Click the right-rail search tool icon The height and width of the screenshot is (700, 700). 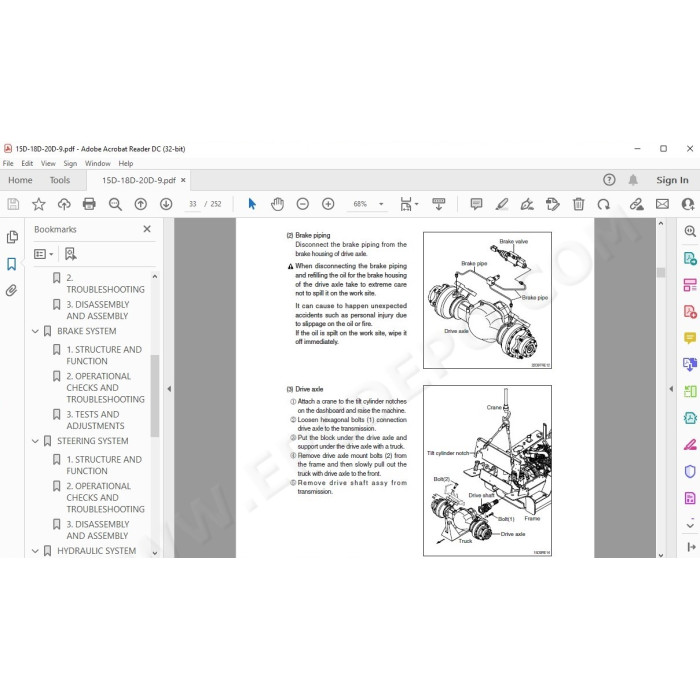690,231
